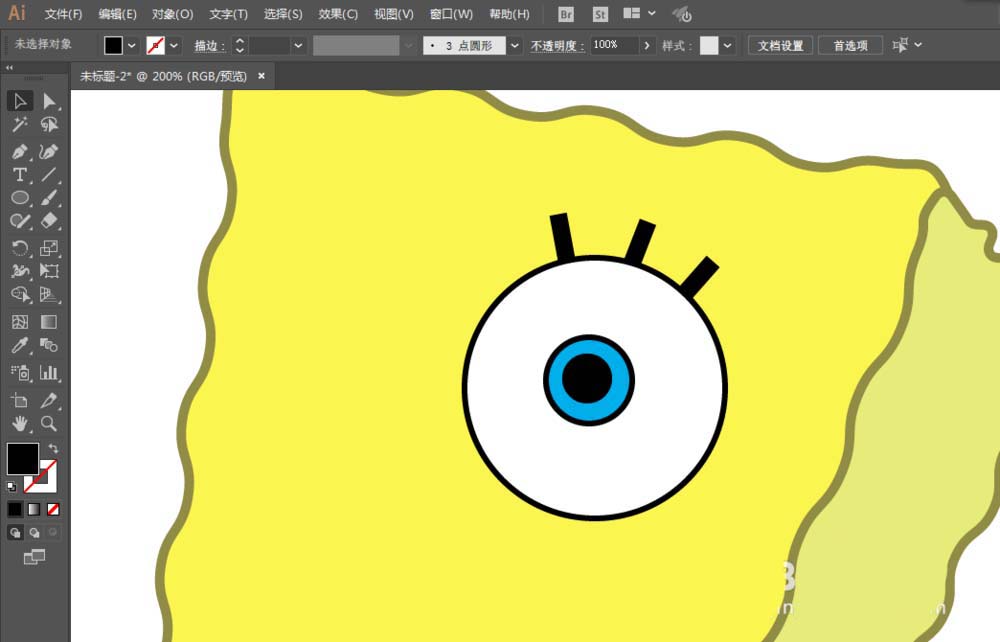Click the opacity 100% input field
The image size is (1000, 642).
click(614, 45)
